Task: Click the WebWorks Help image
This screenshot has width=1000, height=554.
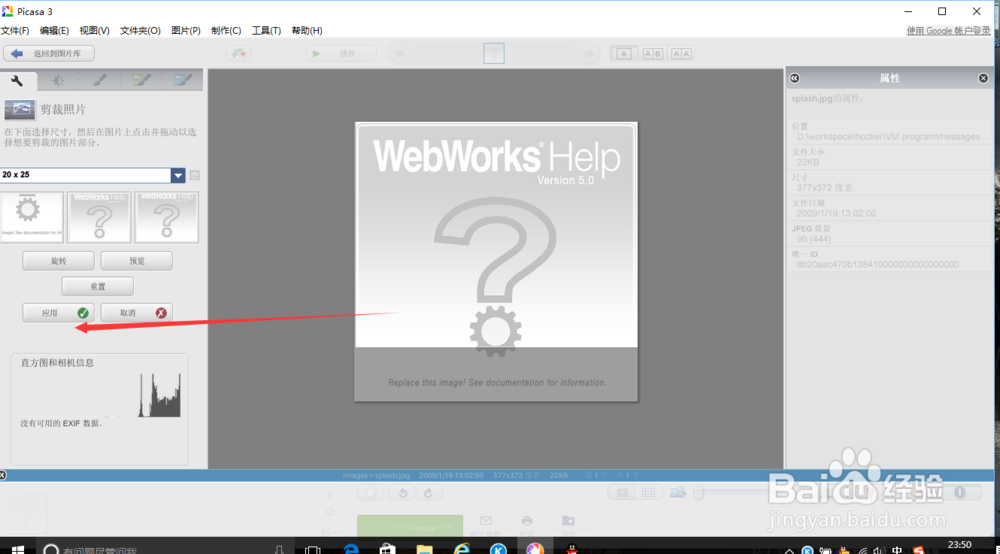Action: point(496,262)
